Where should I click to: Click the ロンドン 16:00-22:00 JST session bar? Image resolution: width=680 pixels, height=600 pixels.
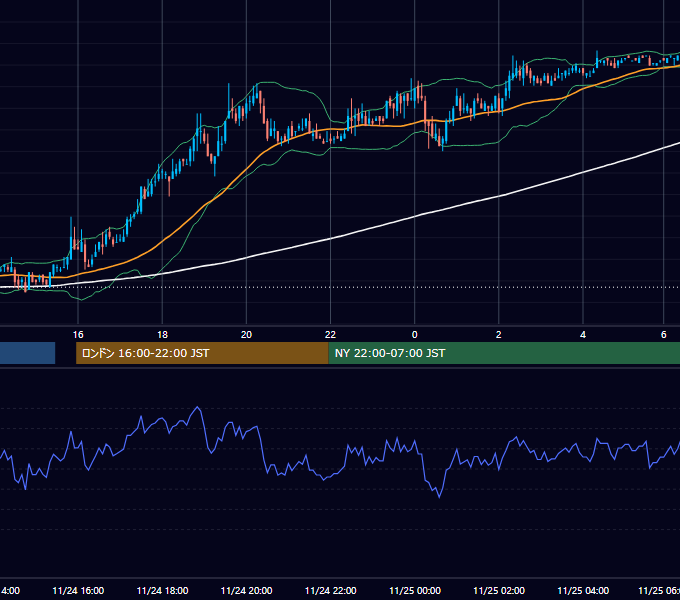202,353
